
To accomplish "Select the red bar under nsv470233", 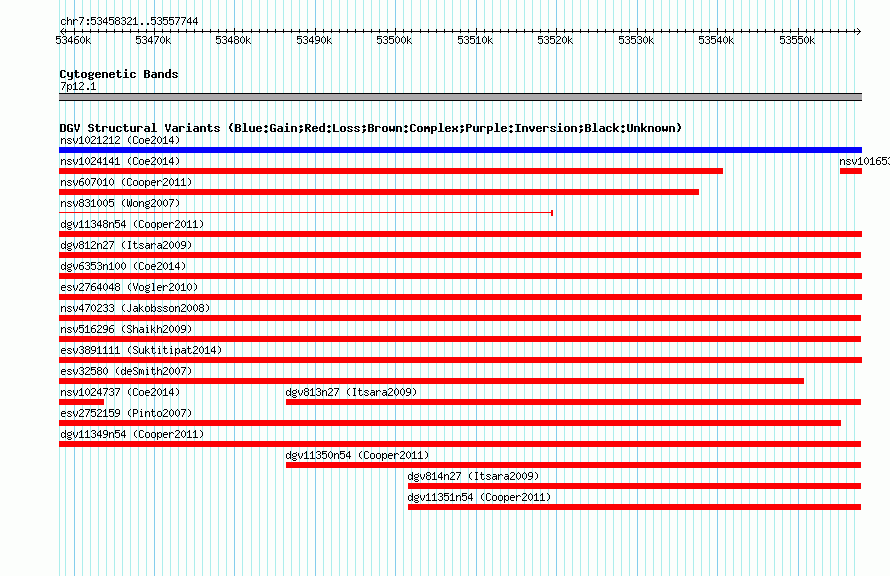I will point(460,318).
